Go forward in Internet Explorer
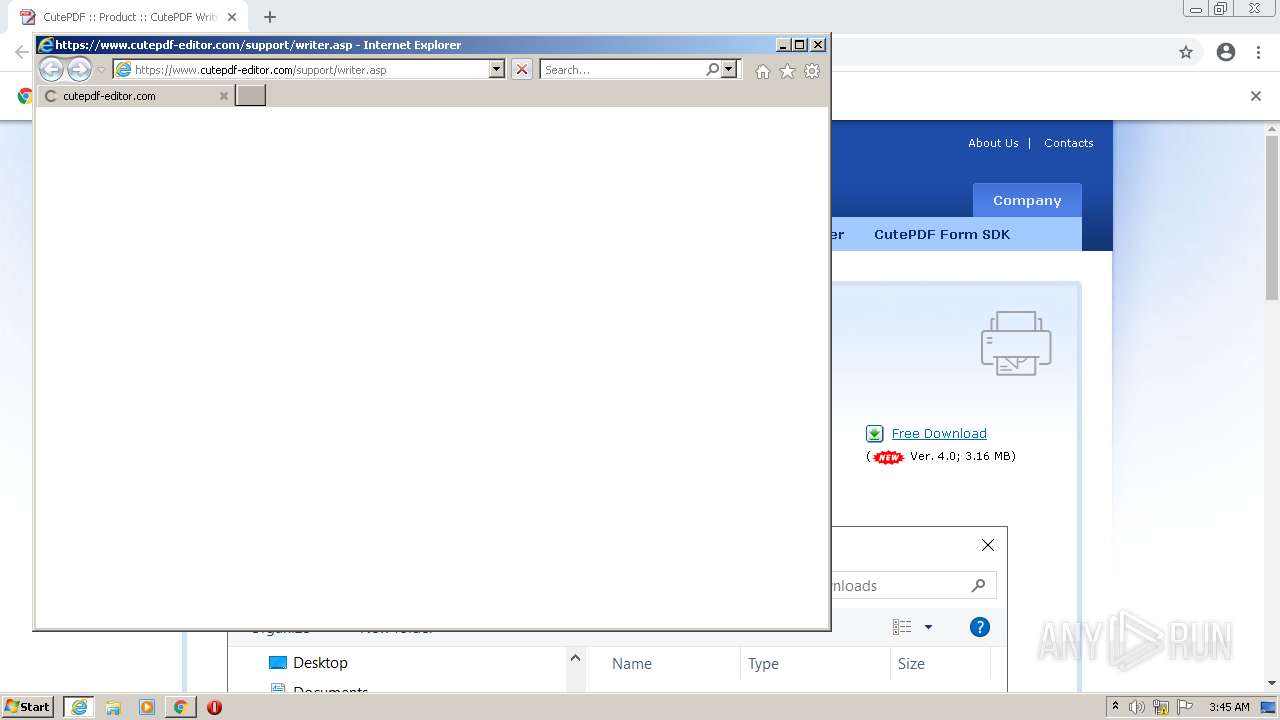 click(x=79, y=69)
